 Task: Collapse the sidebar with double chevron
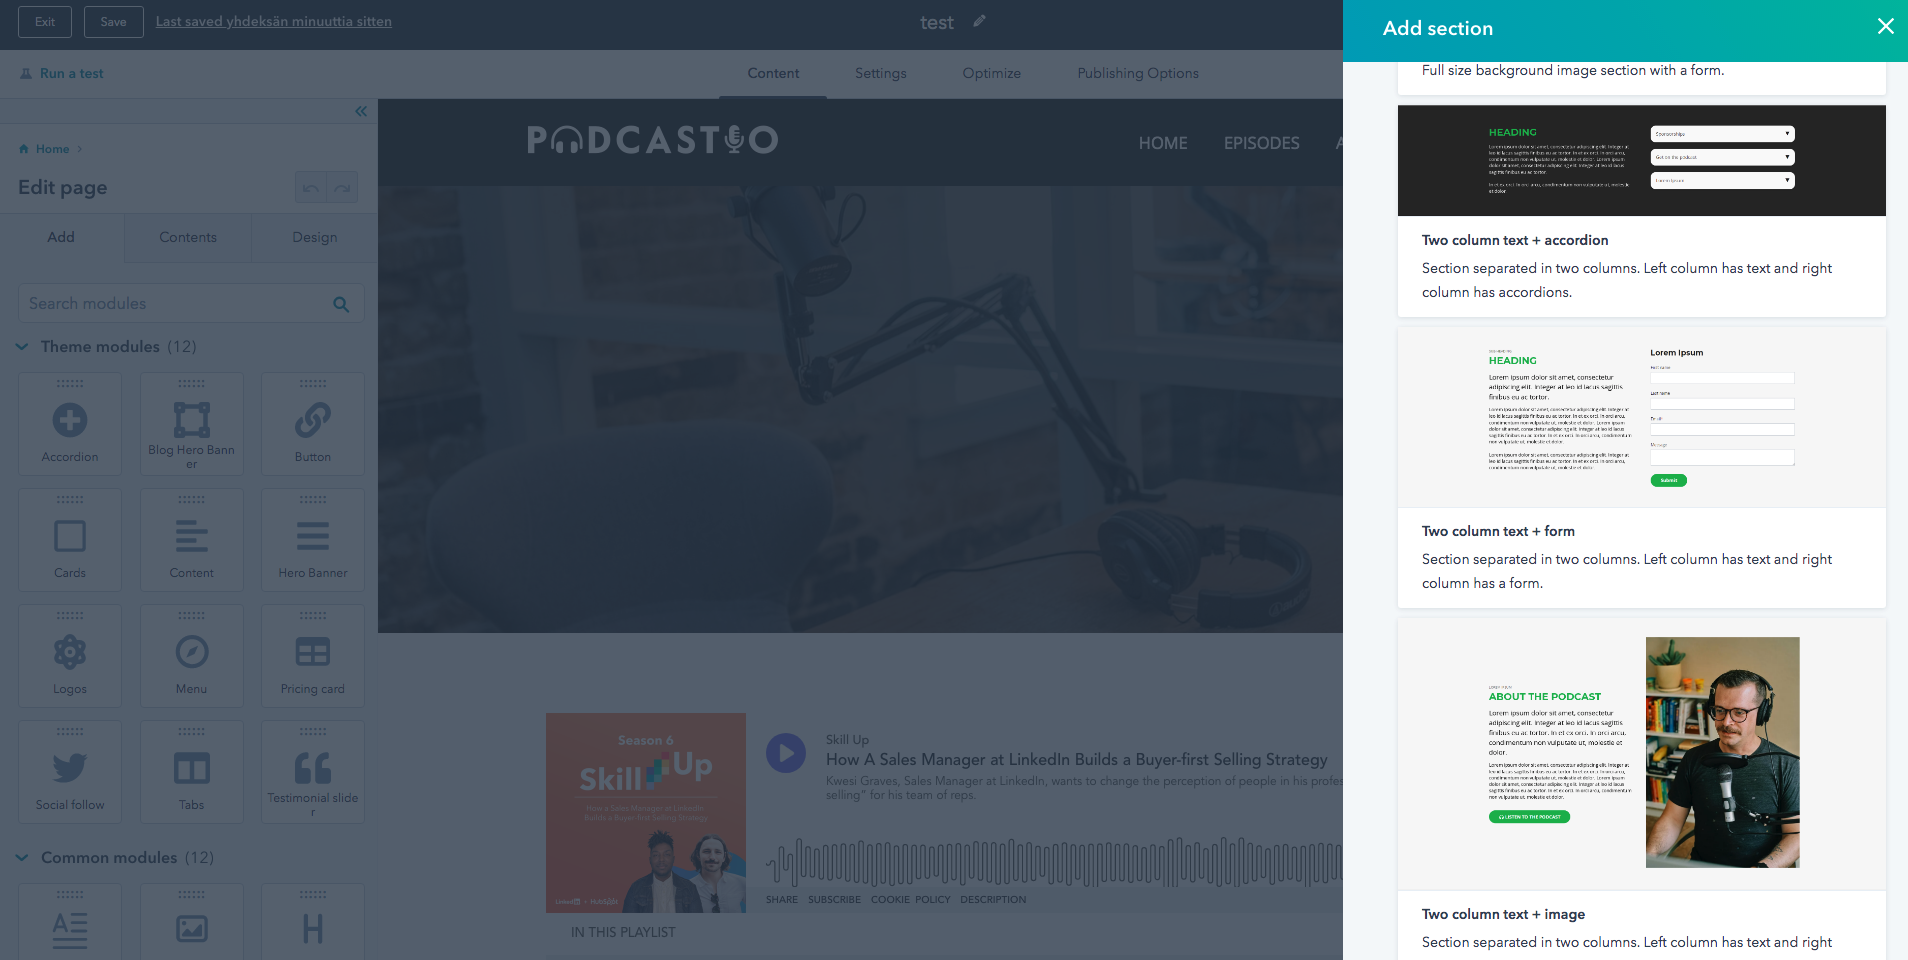coord(361,111)
